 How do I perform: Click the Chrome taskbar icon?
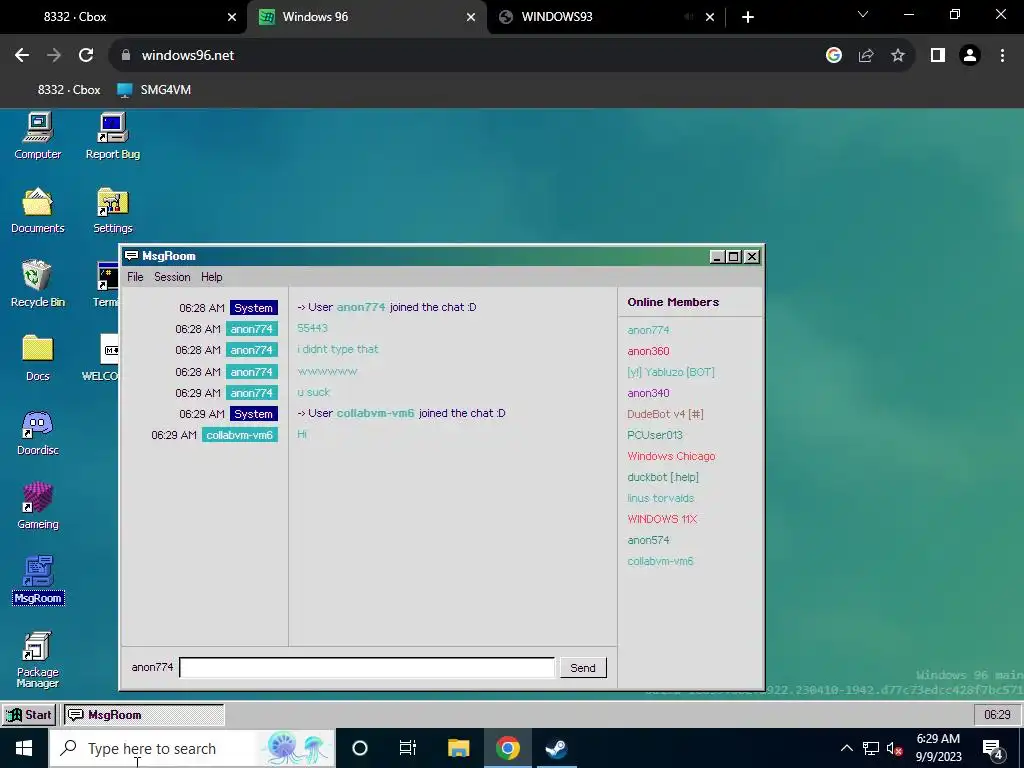click(x=507, y=748)
